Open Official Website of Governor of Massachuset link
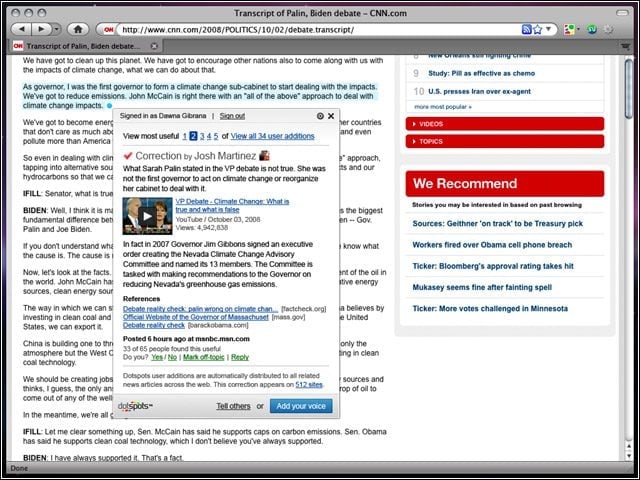Image resolution: width=640 pixels, height=480 pixels. tap(196, 317)
